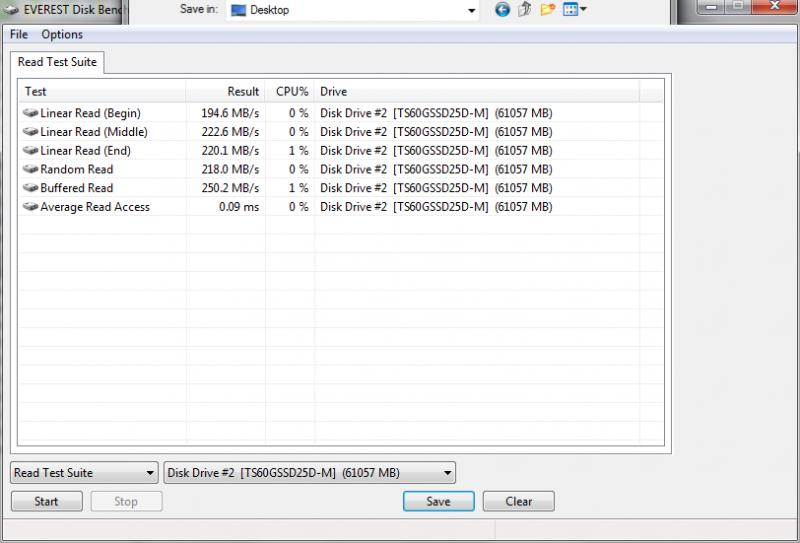Screen dimensions: 800x543
Task: Click the CPU% value in Buffered Read row
Action: tap(298, 188)
